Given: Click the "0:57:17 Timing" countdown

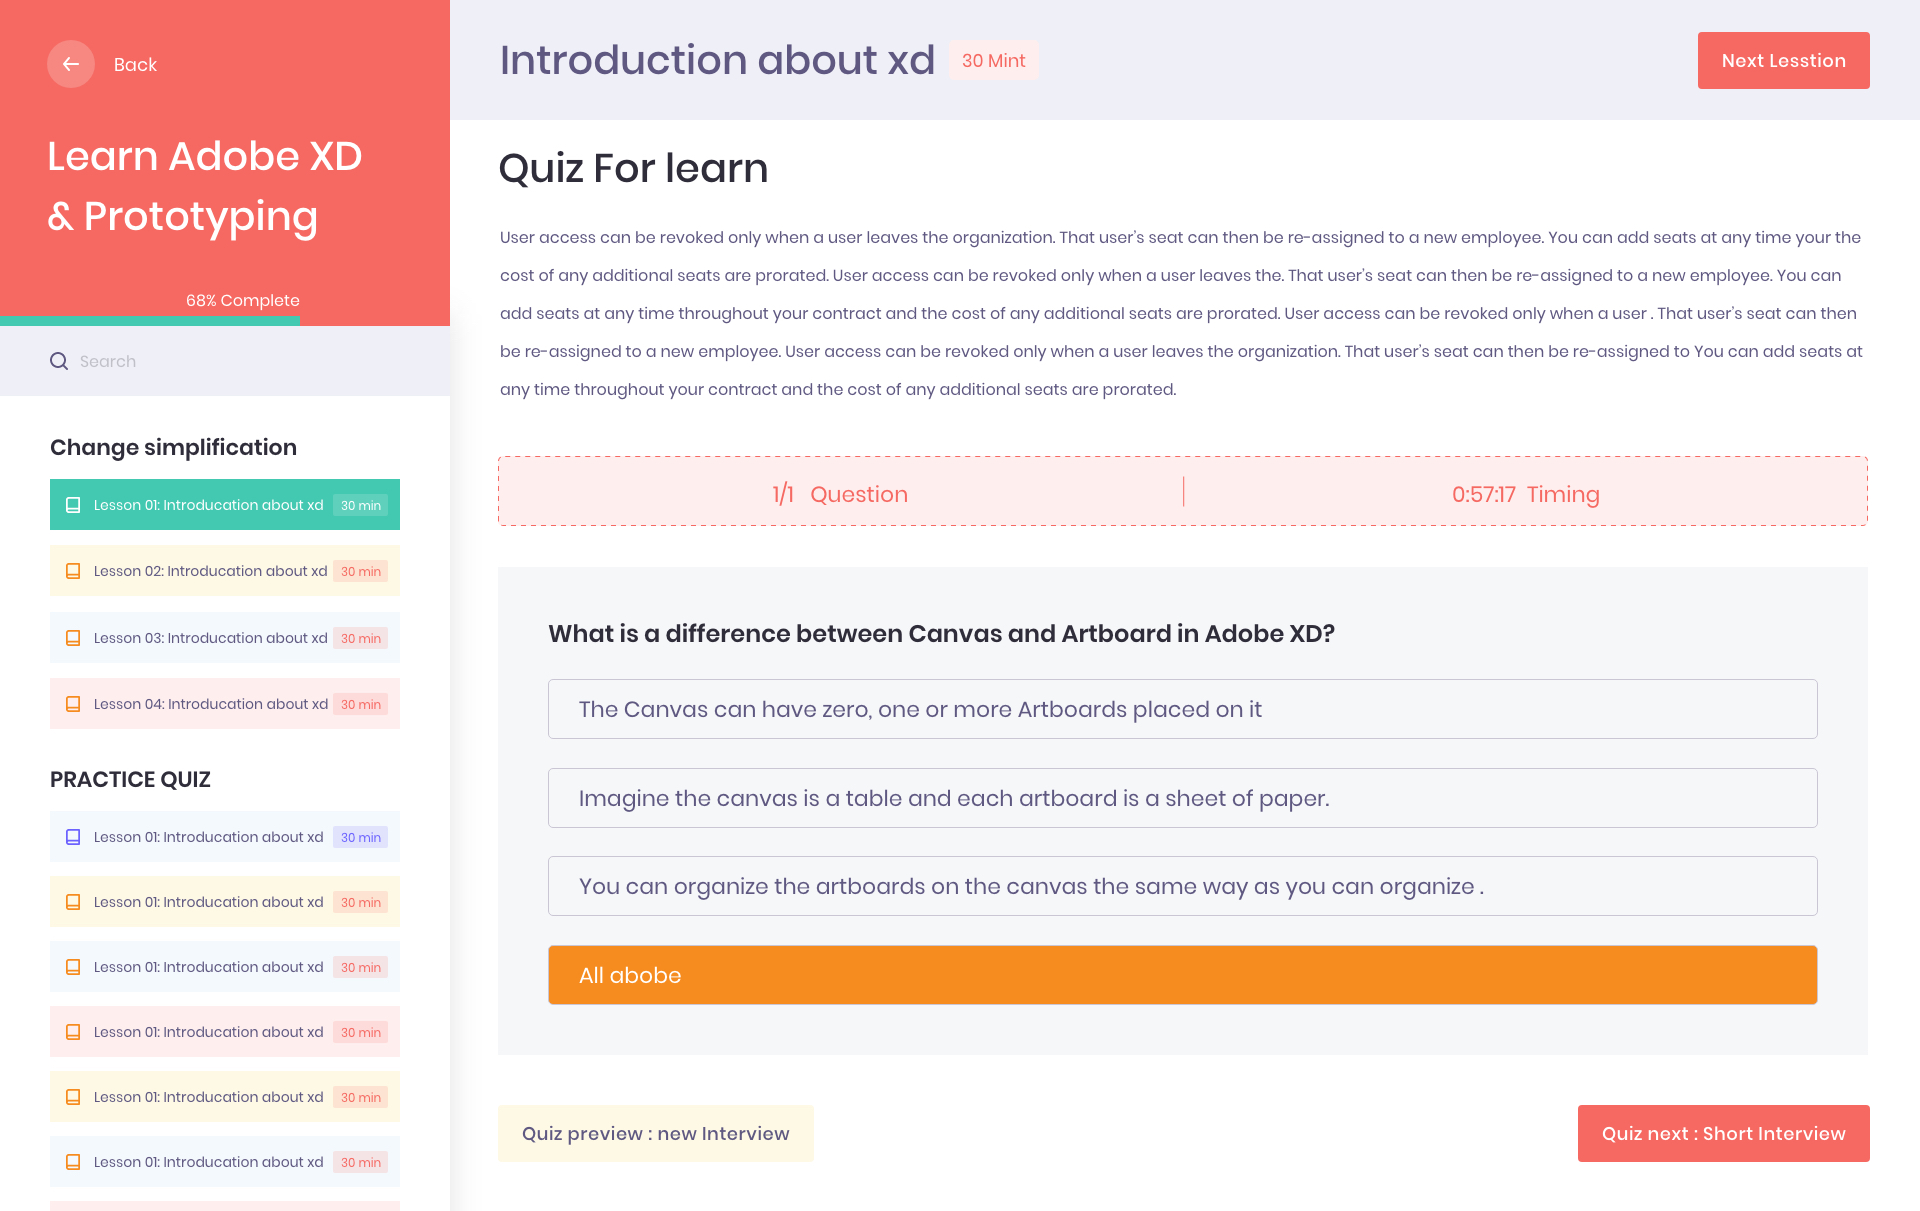Looking at the screenshot, I should click(x=1526, y=494).
